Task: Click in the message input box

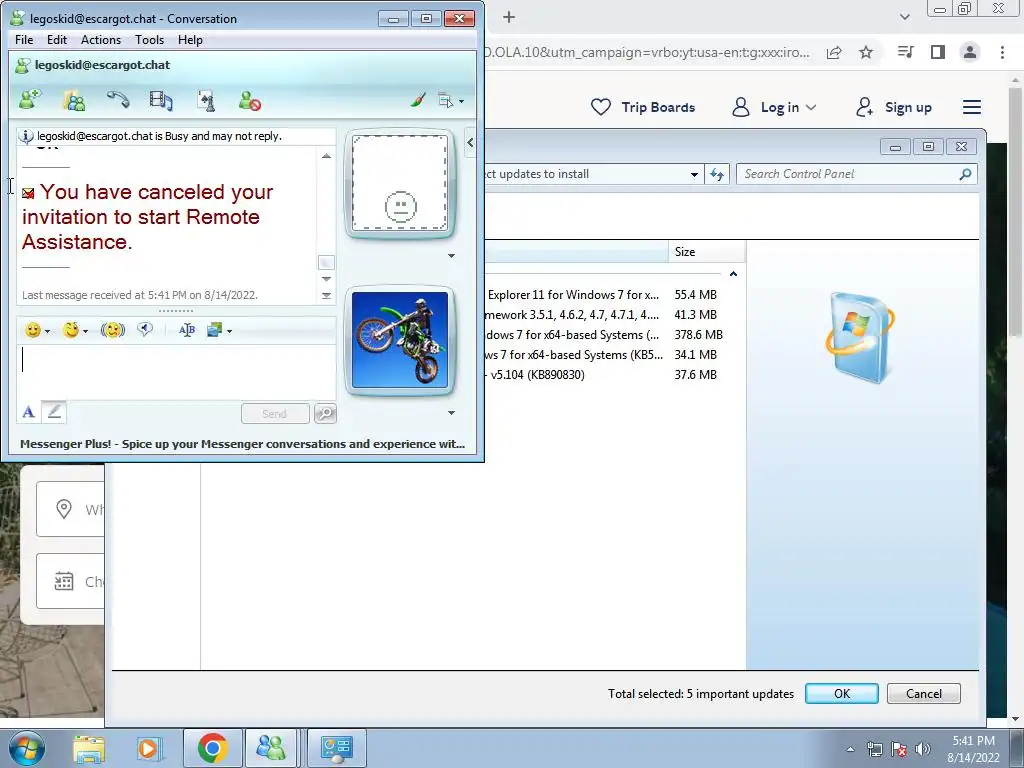Action: [176, 372]
